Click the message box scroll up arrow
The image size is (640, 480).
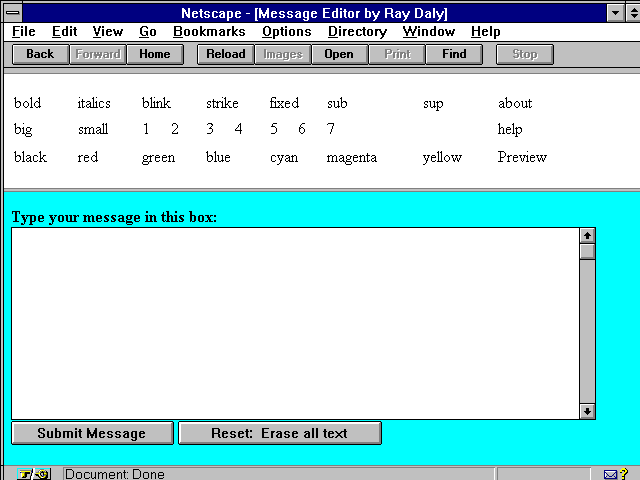[587, 236]
